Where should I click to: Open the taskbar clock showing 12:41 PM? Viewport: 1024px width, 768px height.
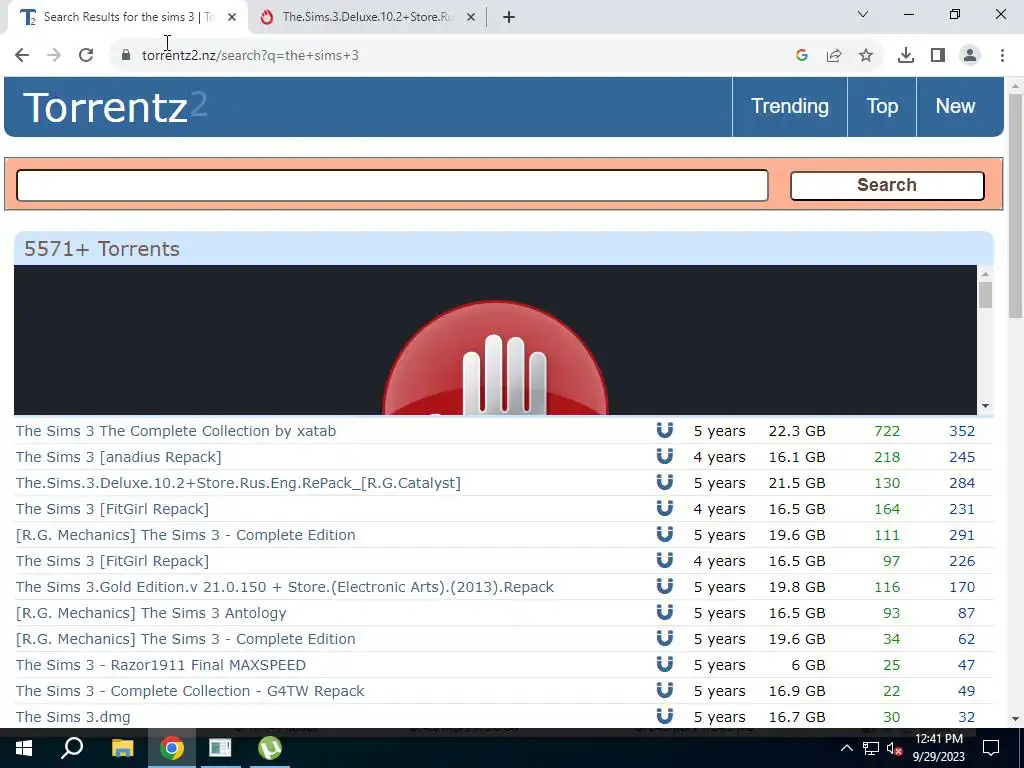click(x=938, y=748)
